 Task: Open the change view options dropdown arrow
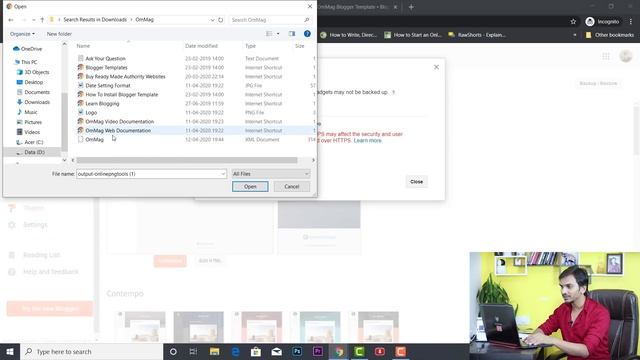click(x=278, y=34)
